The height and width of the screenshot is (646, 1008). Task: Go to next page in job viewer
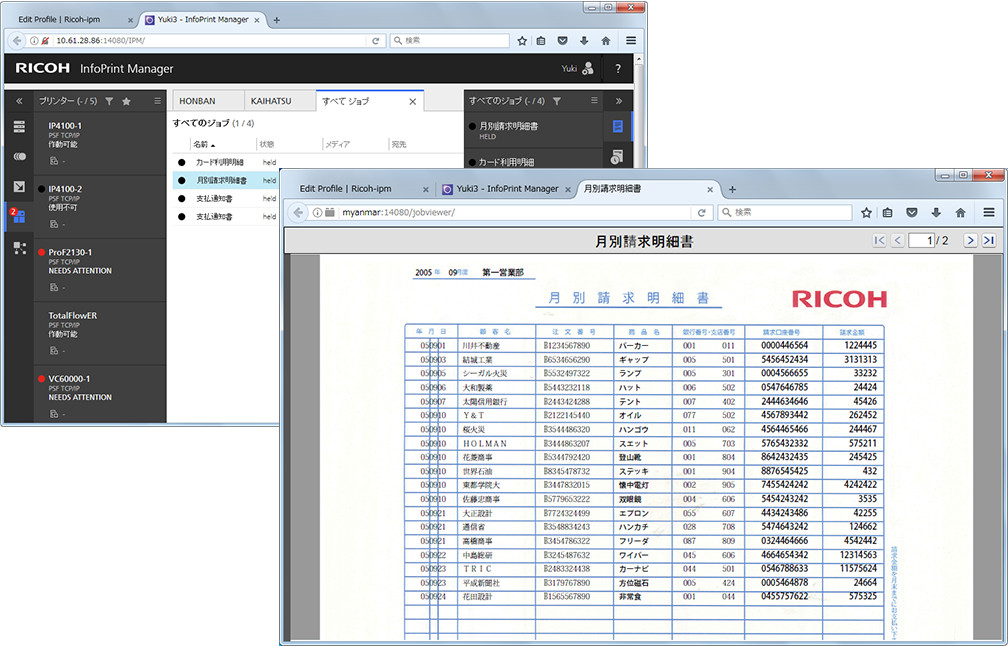point(970,240)
